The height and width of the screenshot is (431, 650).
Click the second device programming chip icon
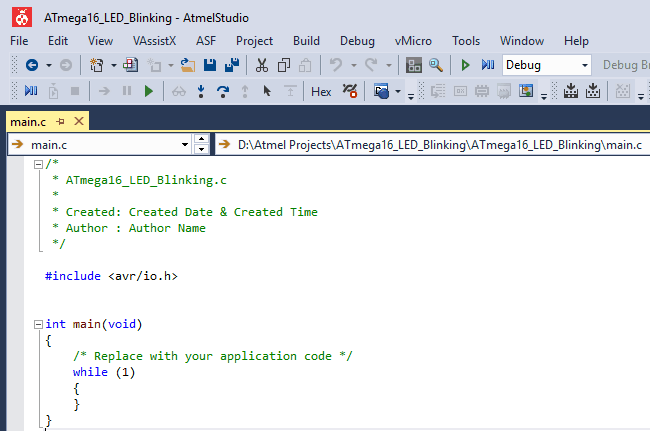click(x=593, y=91)
